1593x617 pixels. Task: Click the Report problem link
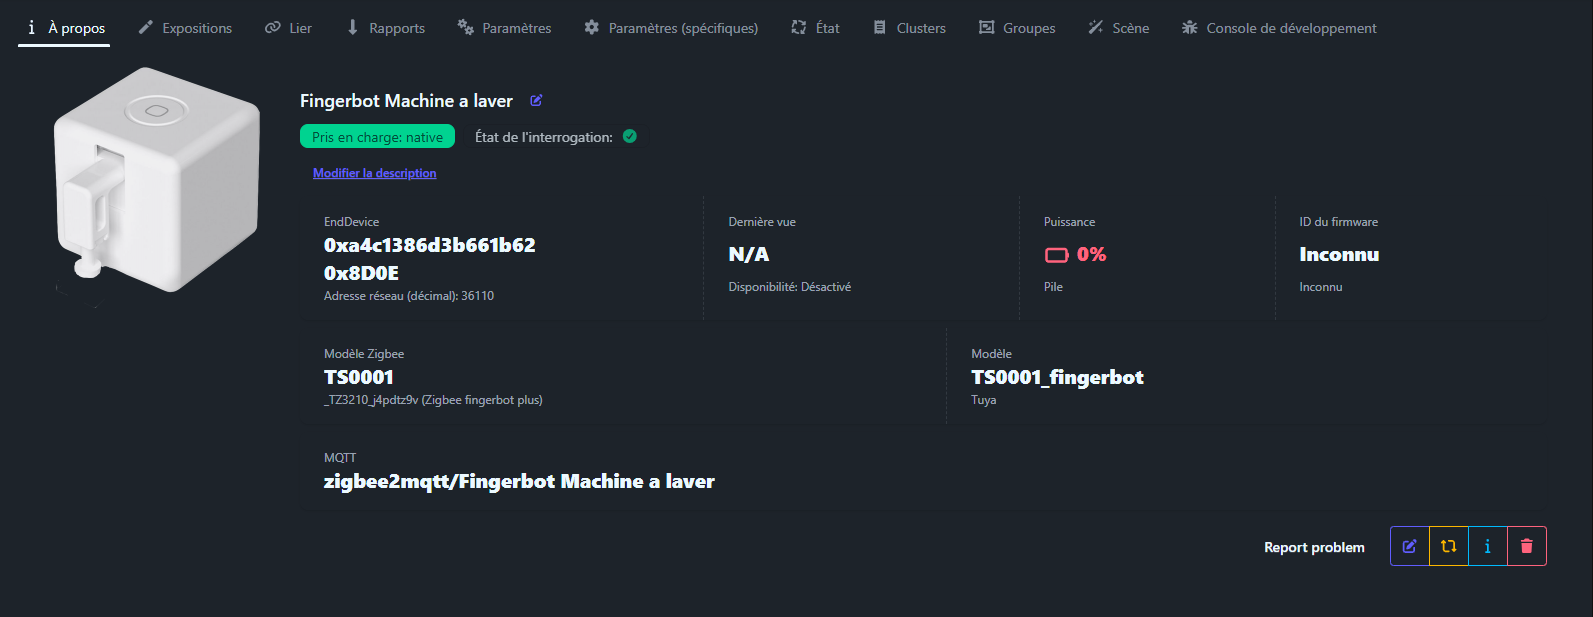(1314, 547)
